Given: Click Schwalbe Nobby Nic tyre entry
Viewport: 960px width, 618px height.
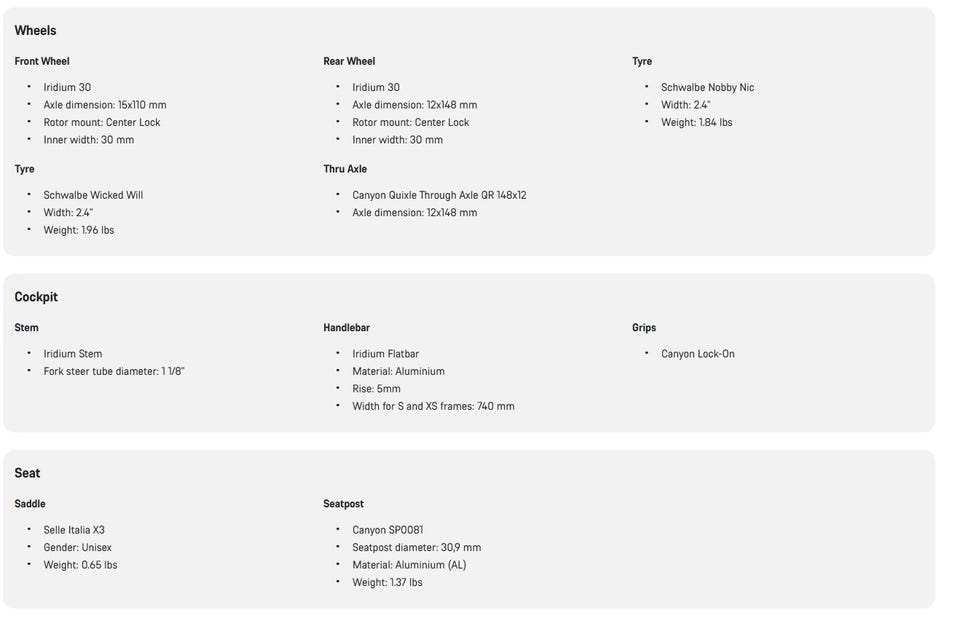Looking at the screenshot, I should (707, 88).
